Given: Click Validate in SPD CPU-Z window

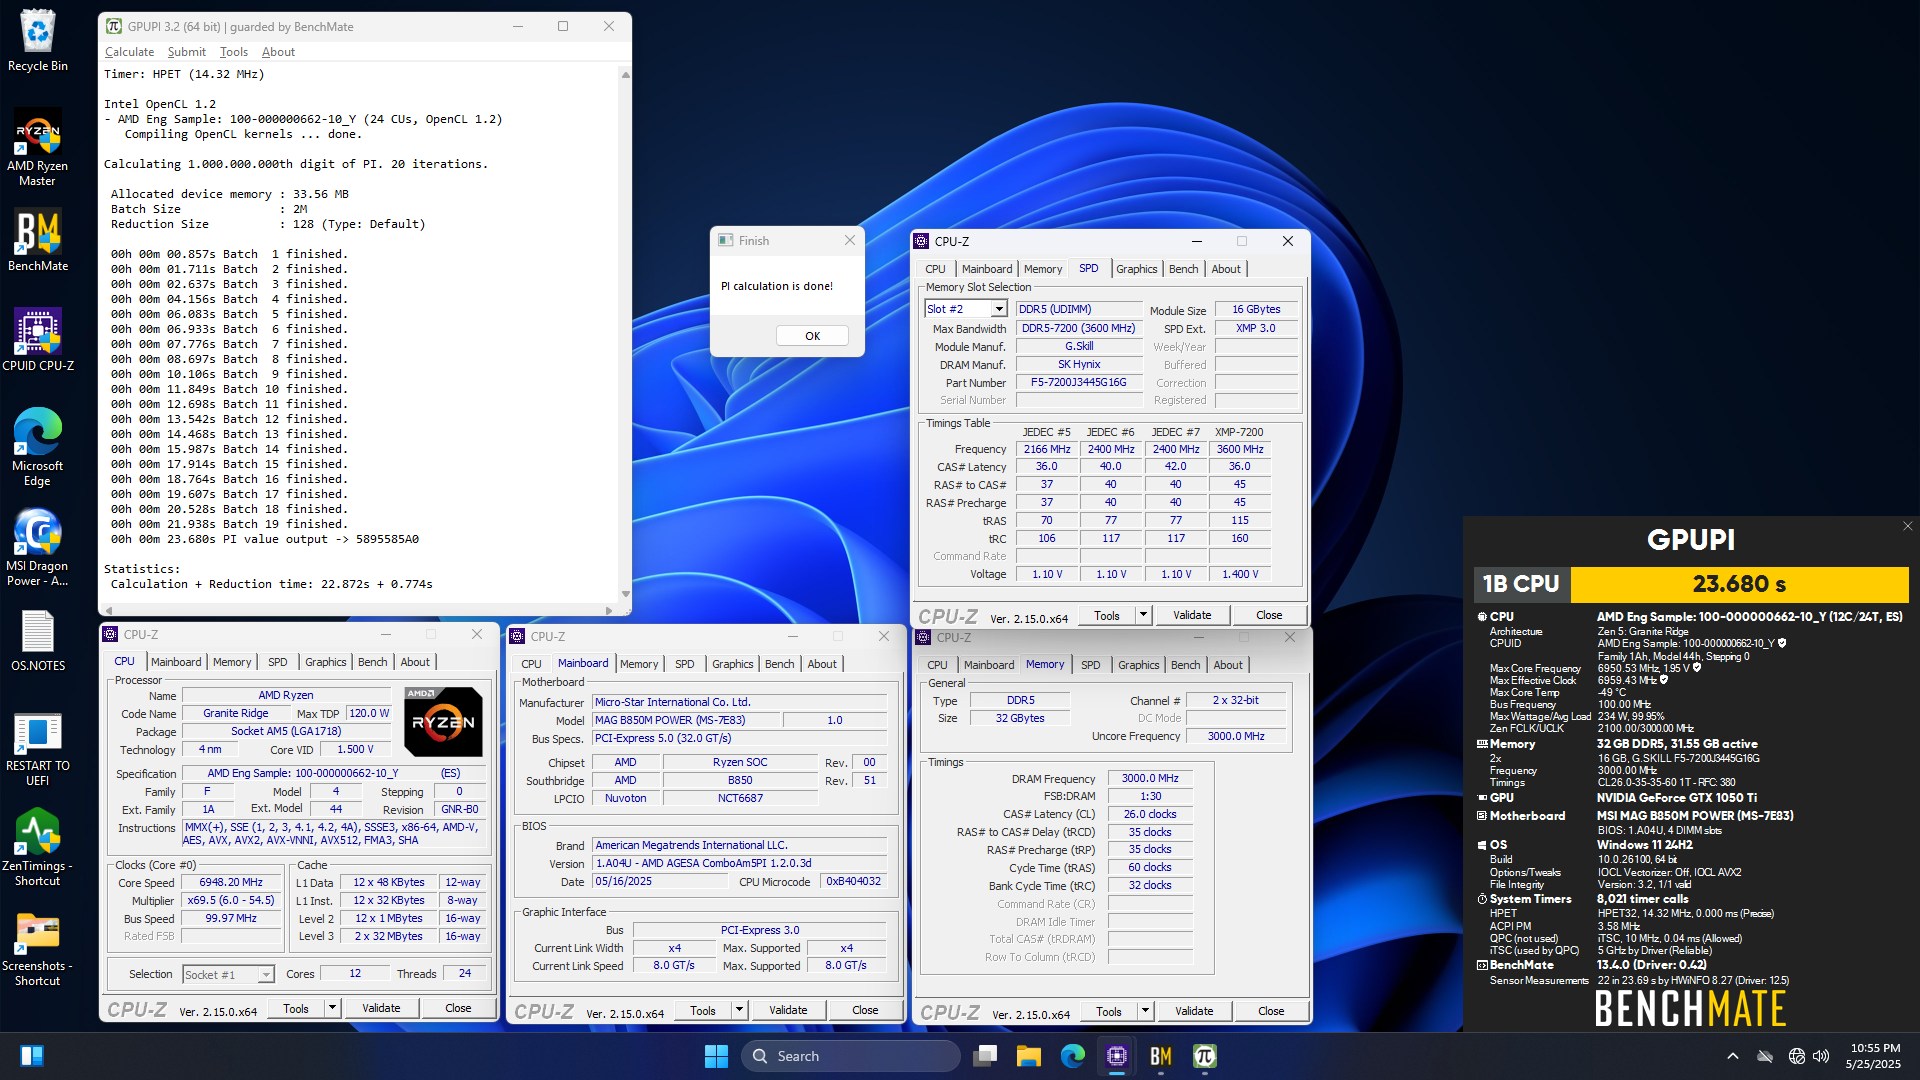Looking at the screenshot, I should [x=1191, y=615].
